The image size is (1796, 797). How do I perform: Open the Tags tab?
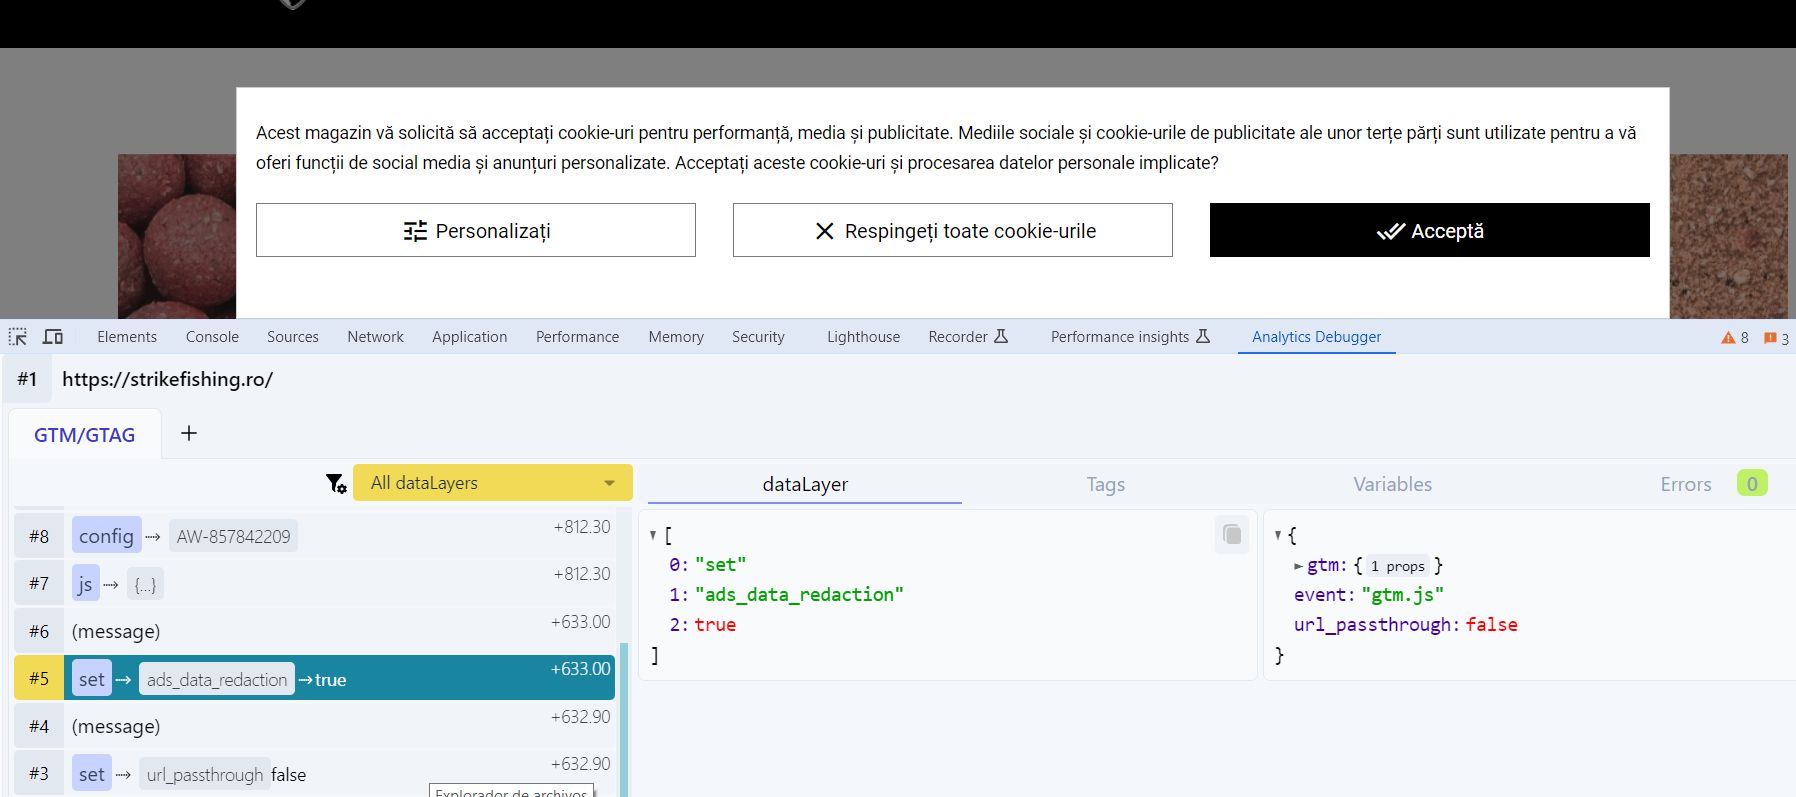click(x=1105, y=484)
